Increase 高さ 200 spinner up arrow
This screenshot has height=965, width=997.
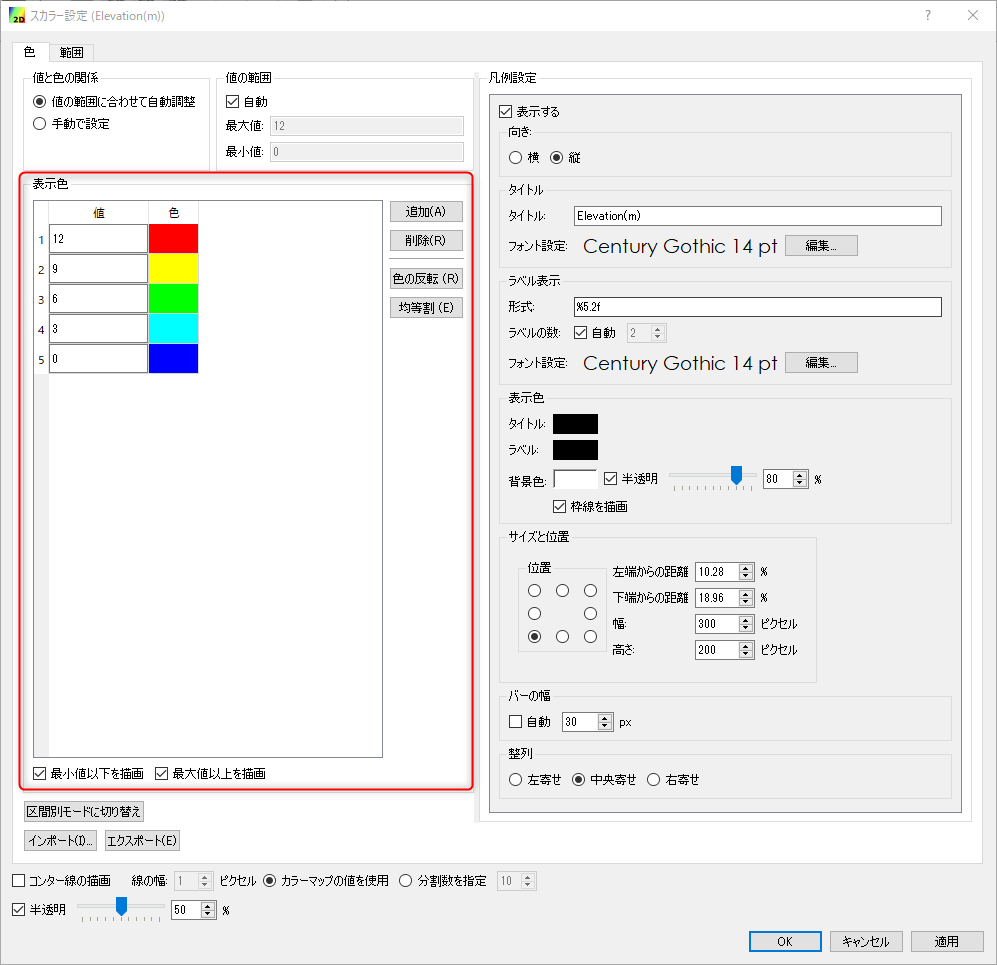pos(746,646)
